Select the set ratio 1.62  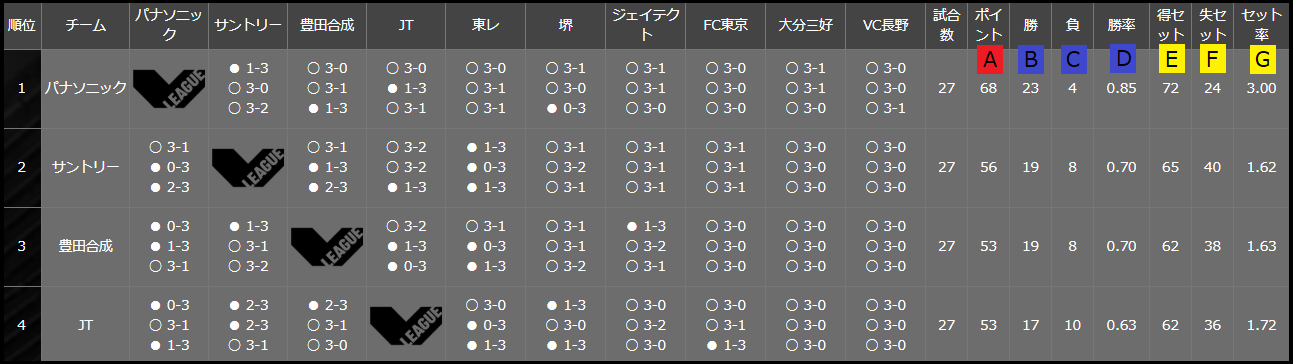point(1262,167)
